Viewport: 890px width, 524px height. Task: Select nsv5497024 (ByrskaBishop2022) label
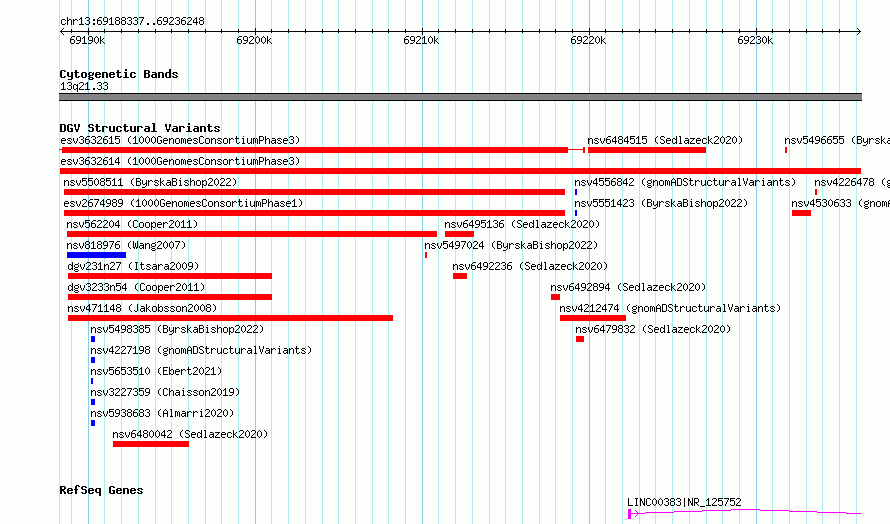pyautogui.click(x=511, y=245)
